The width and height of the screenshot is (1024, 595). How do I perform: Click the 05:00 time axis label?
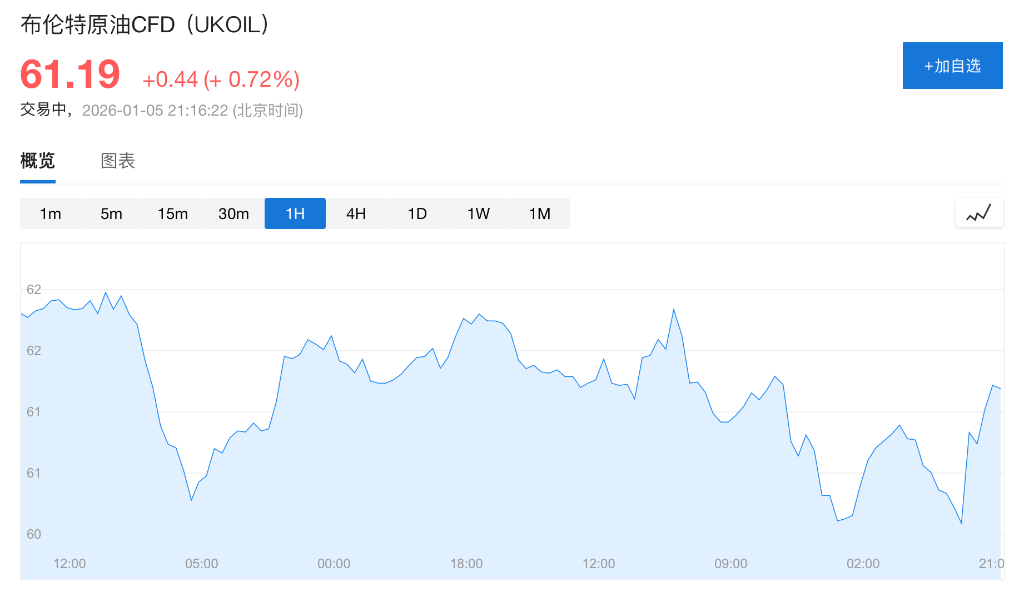pos(201,564)
